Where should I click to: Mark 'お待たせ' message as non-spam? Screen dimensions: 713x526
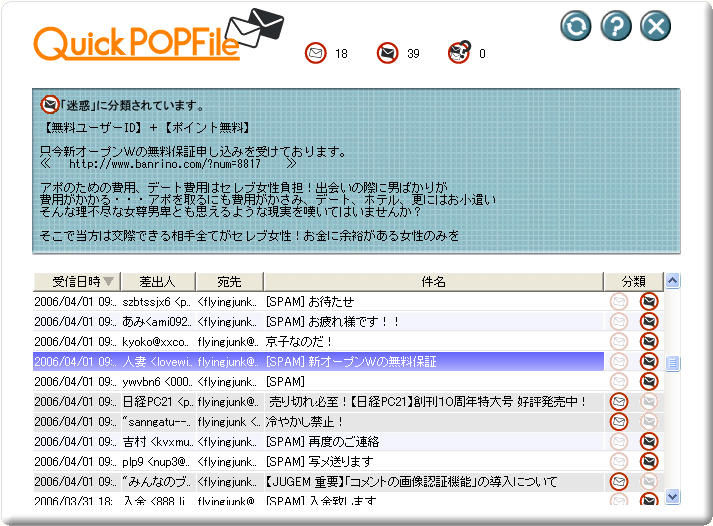click(x=619, y=301)
